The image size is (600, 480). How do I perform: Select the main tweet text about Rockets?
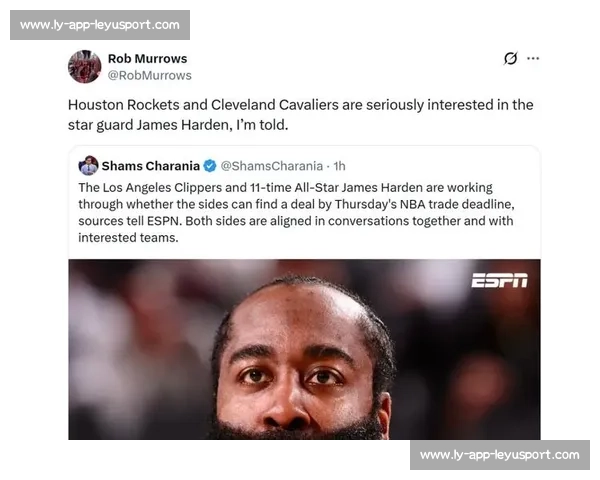point(300,115)
